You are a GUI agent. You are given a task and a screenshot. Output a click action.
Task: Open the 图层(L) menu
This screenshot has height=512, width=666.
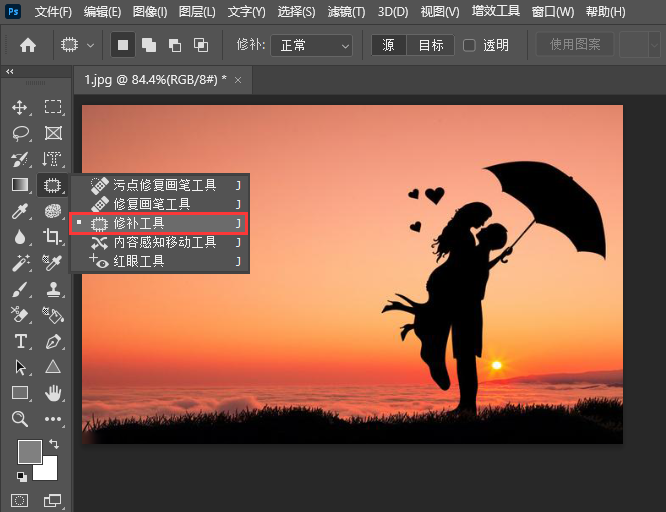197,12
